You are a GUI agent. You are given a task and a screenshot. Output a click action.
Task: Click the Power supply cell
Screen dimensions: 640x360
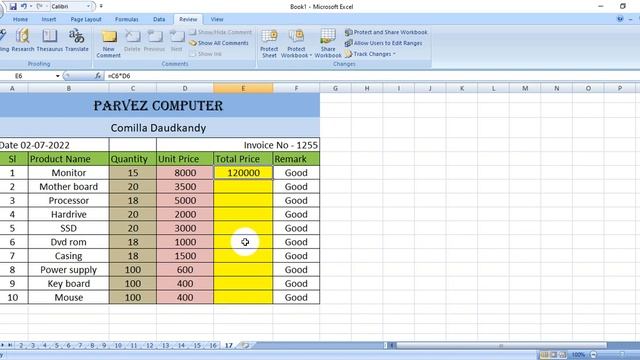point(69,270)
